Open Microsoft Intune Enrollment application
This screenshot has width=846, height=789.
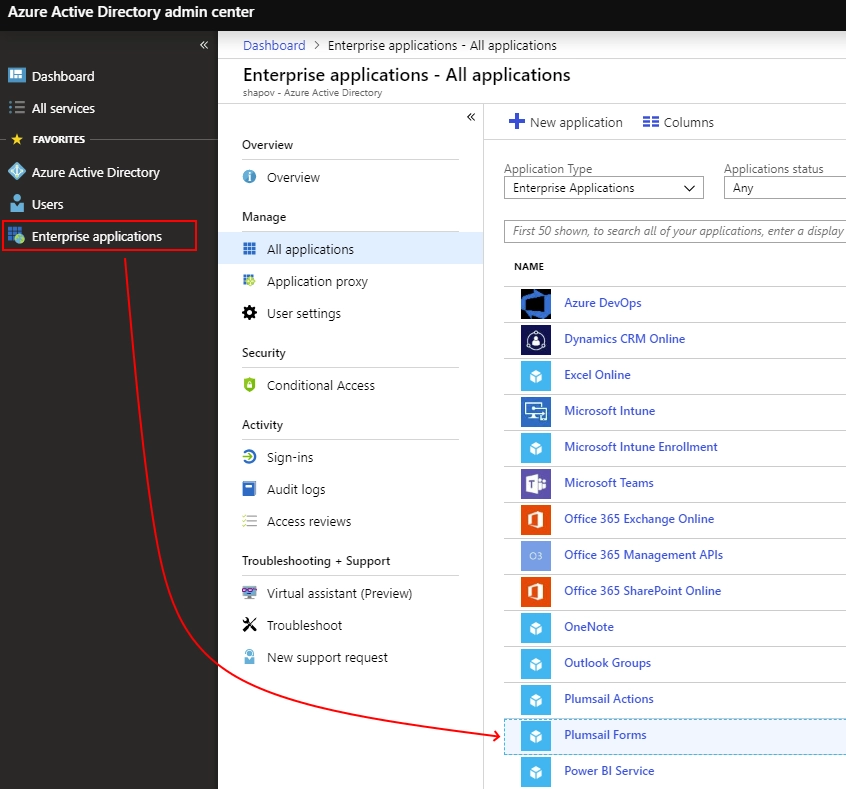[640, 447]
